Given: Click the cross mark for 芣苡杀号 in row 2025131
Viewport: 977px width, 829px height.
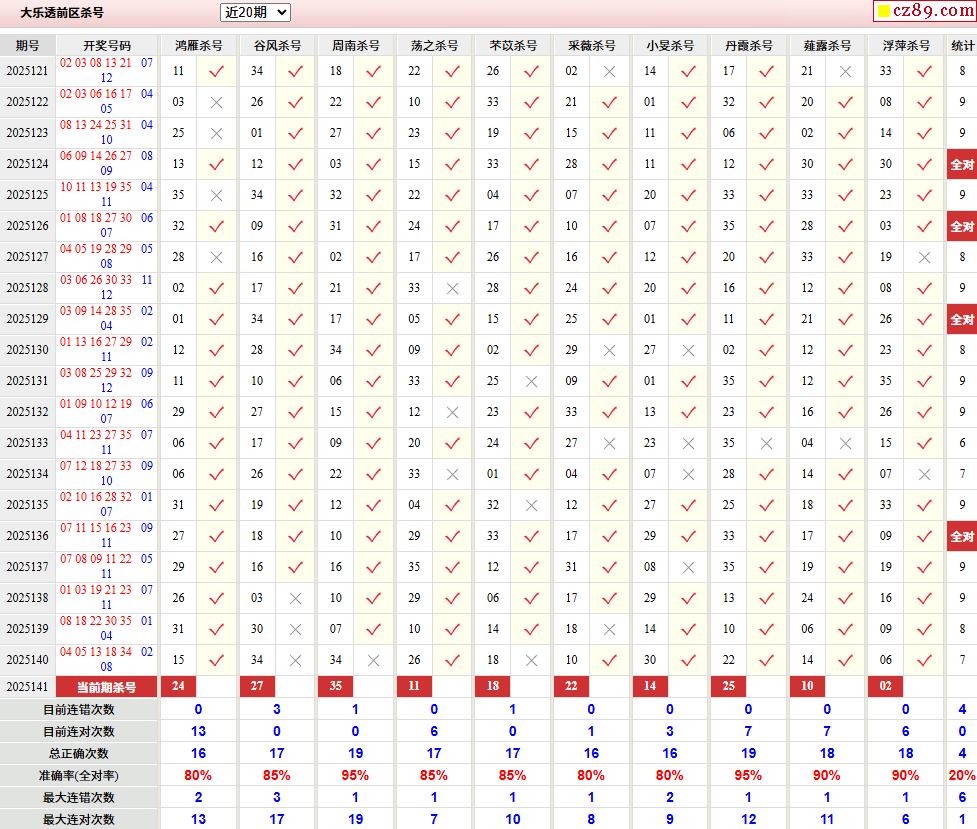Looking at the screenshot, I should coord(531,381).
